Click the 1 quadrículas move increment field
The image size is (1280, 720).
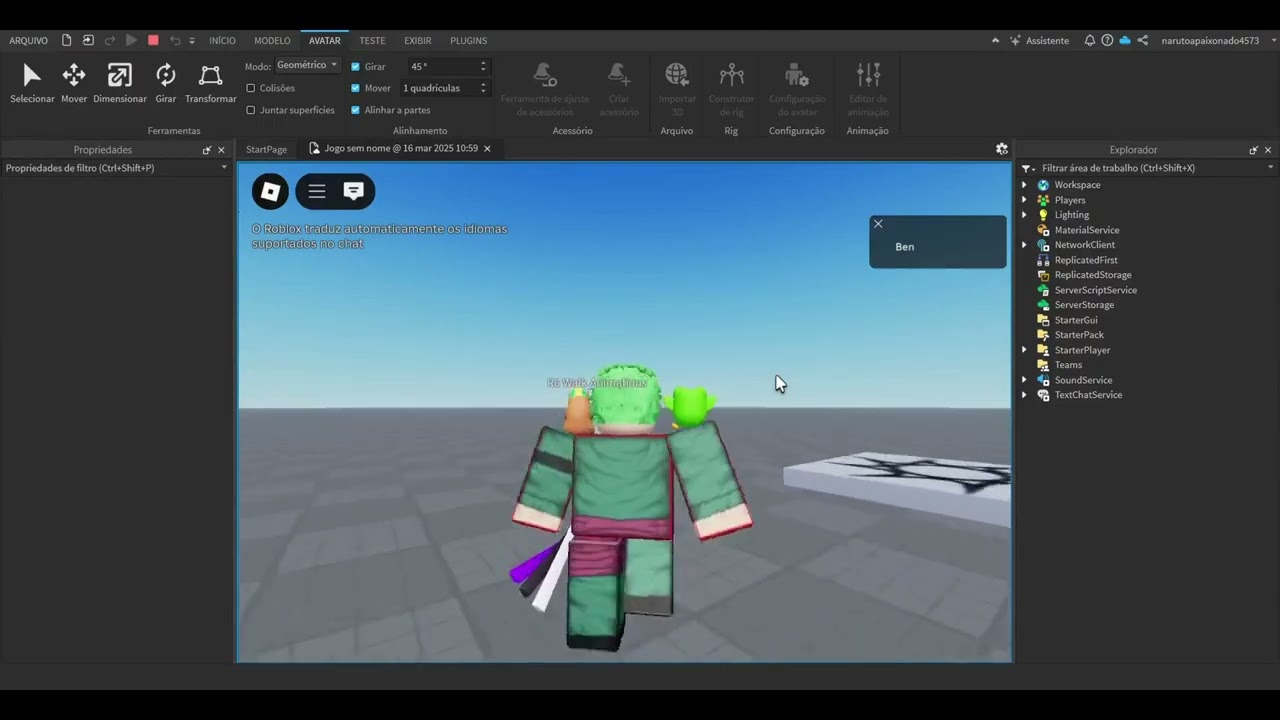440,88
